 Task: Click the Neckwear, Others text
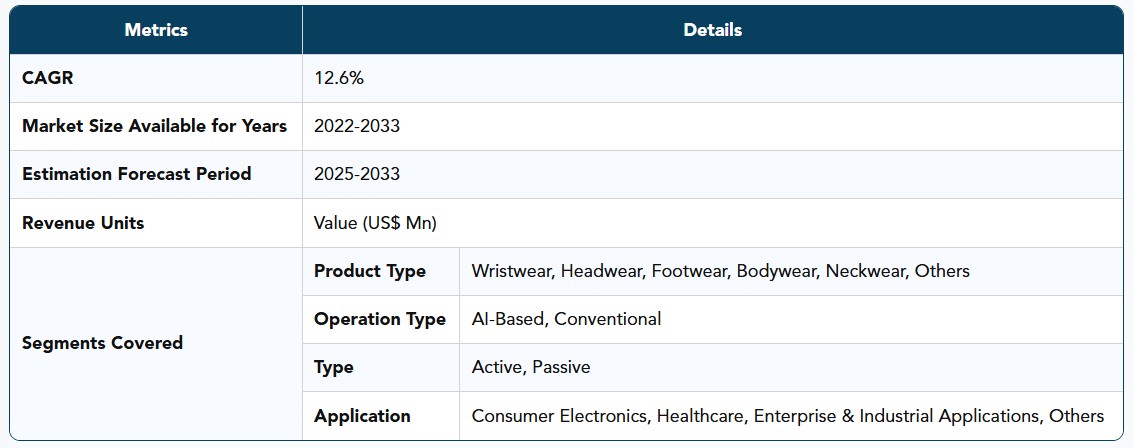coord(898,271)
